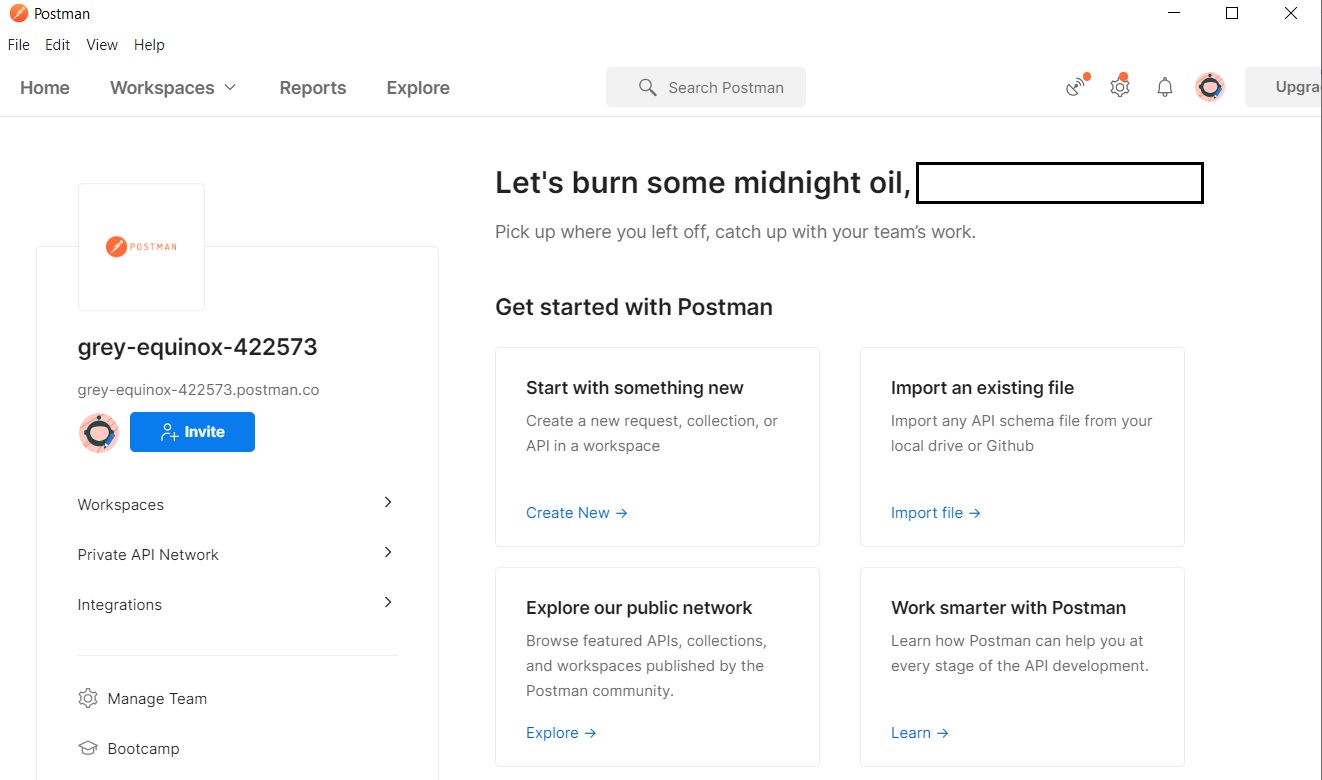Open the Edit menu
The image size is (1322, 780).
coord(58,45)
